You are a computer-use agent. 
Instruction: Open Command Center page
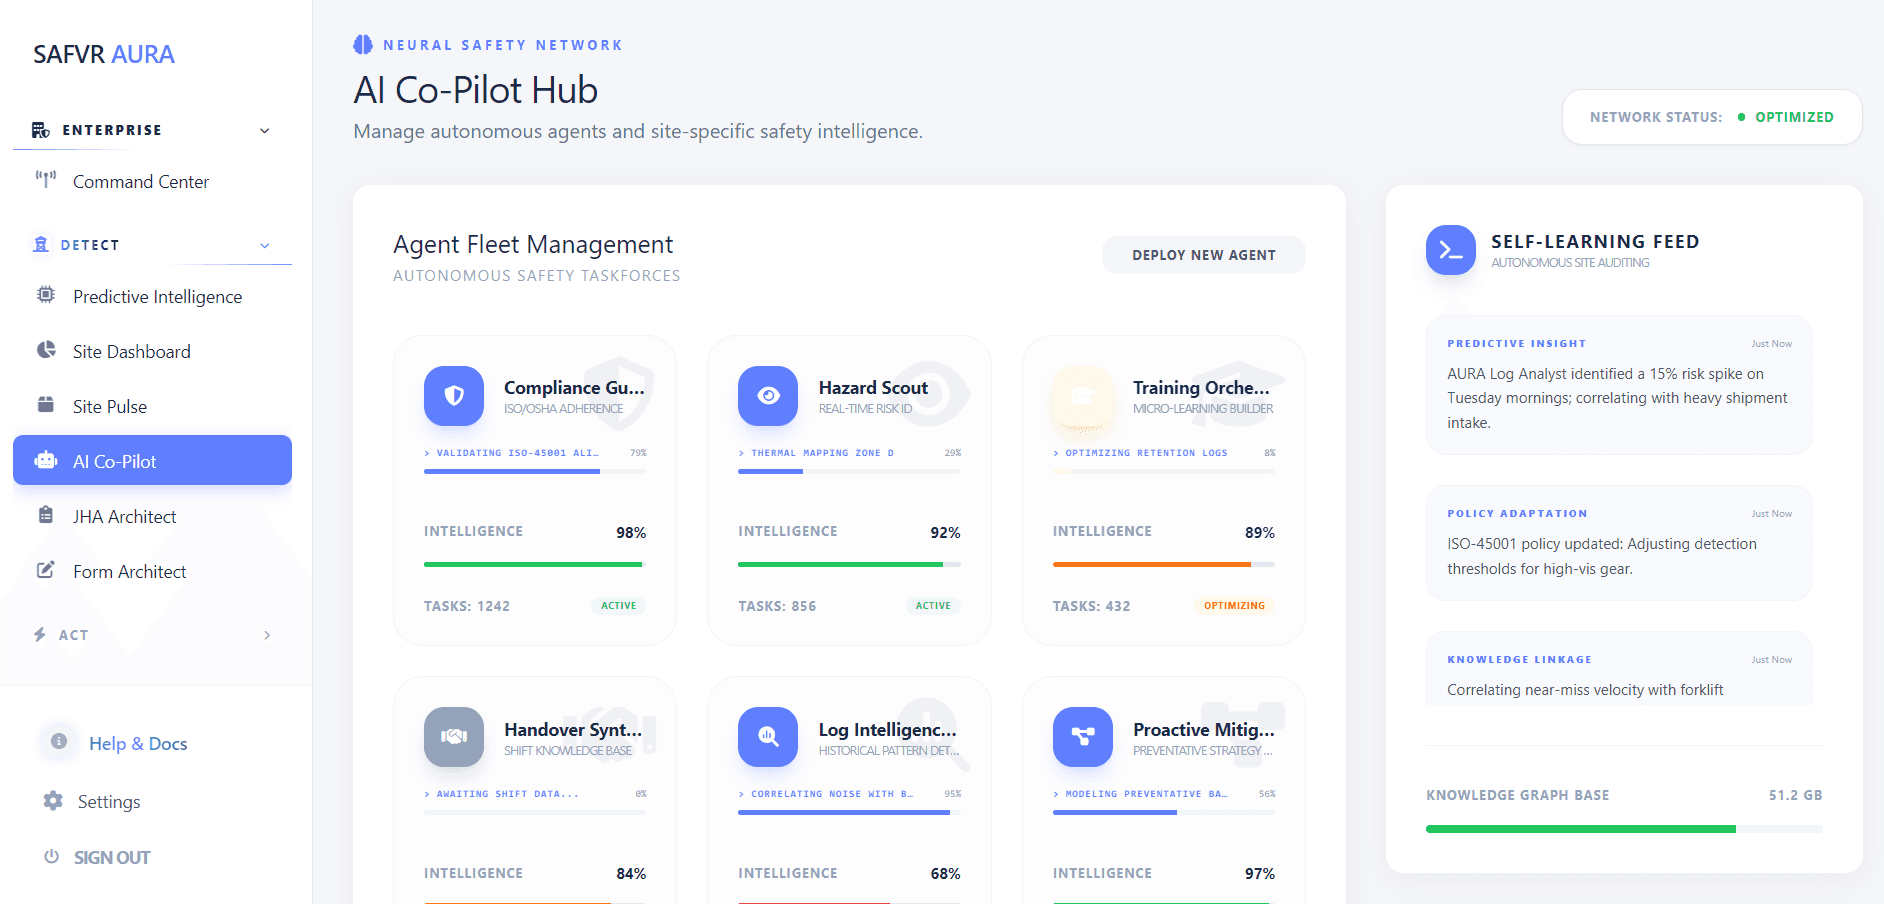click(152, 181)
